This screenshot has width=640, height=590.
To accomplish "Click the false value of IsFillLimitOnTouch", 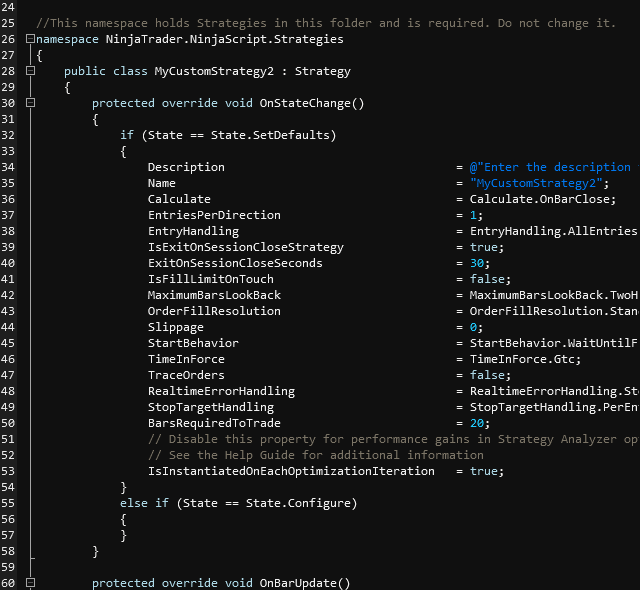I will (487, 279).
